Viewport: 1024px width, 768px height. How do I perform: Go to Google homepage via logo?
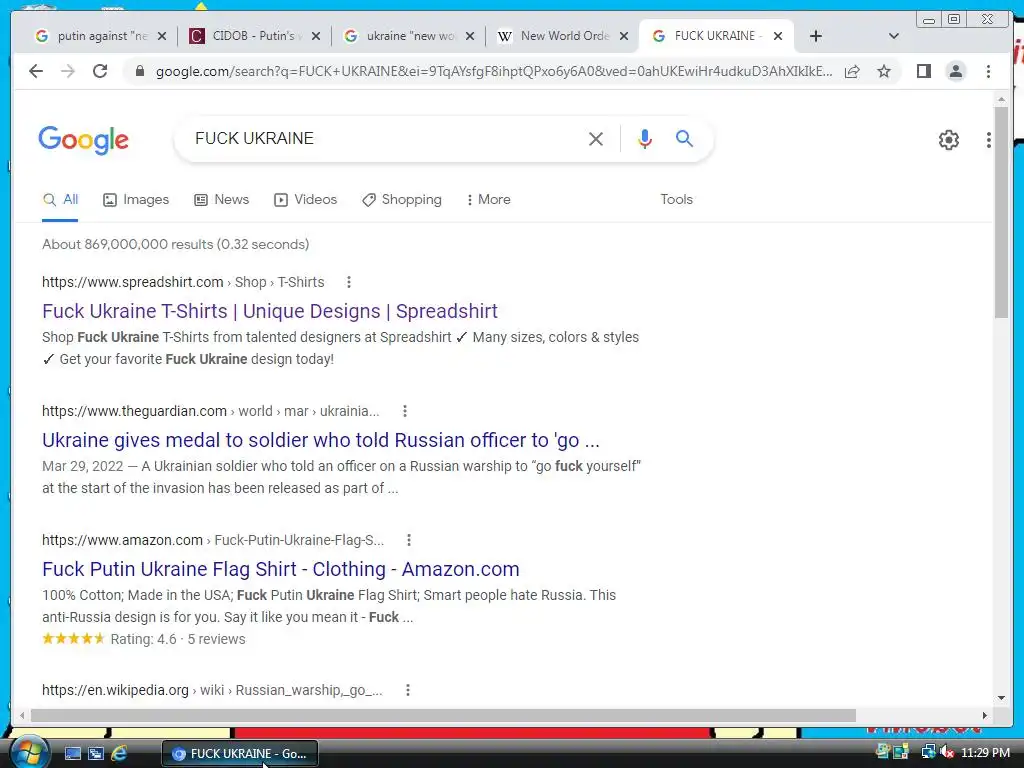[84, 140]
